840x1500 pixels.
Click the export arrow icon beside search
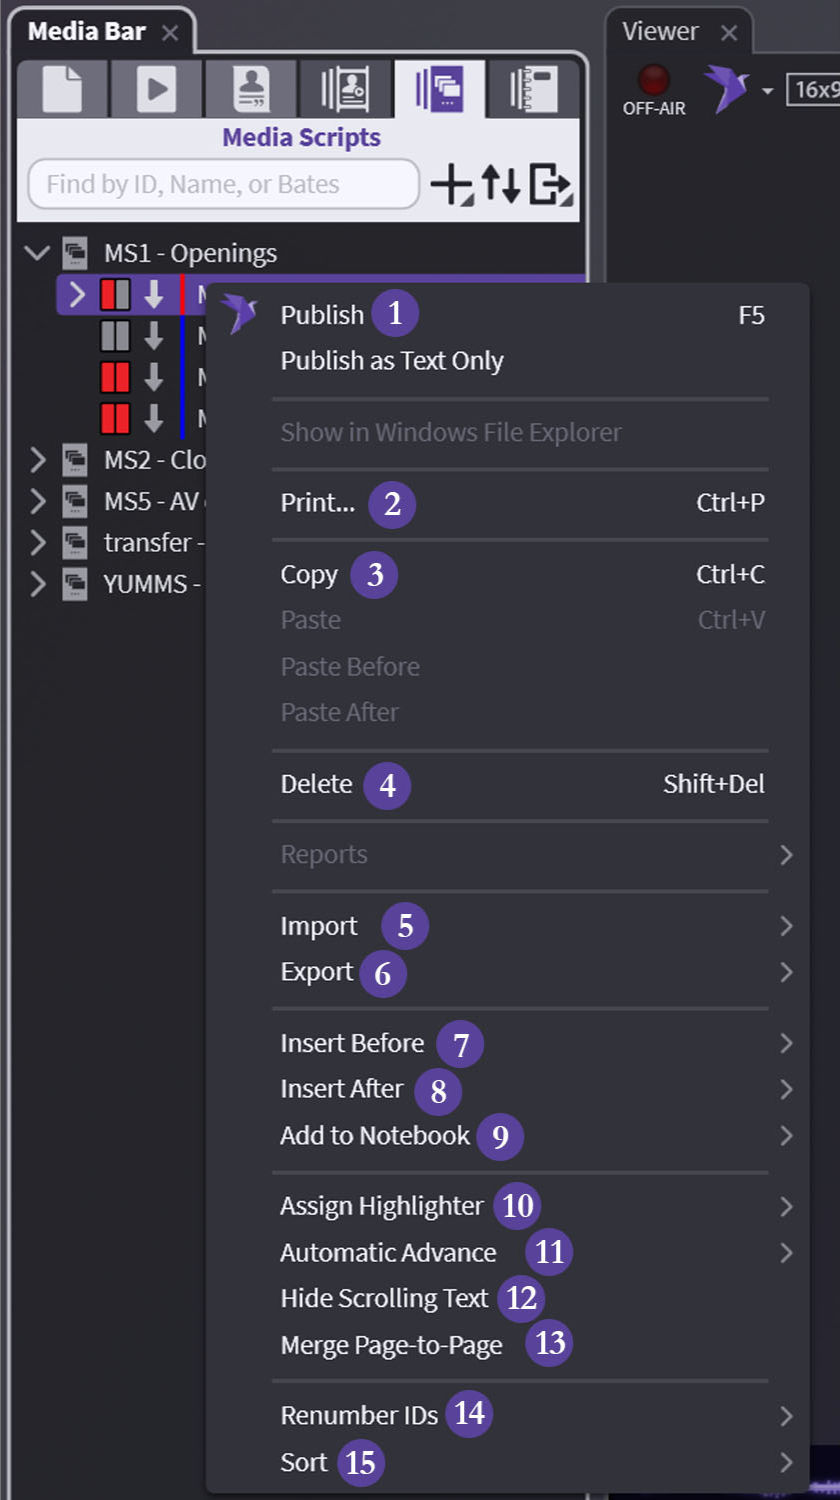549,185
